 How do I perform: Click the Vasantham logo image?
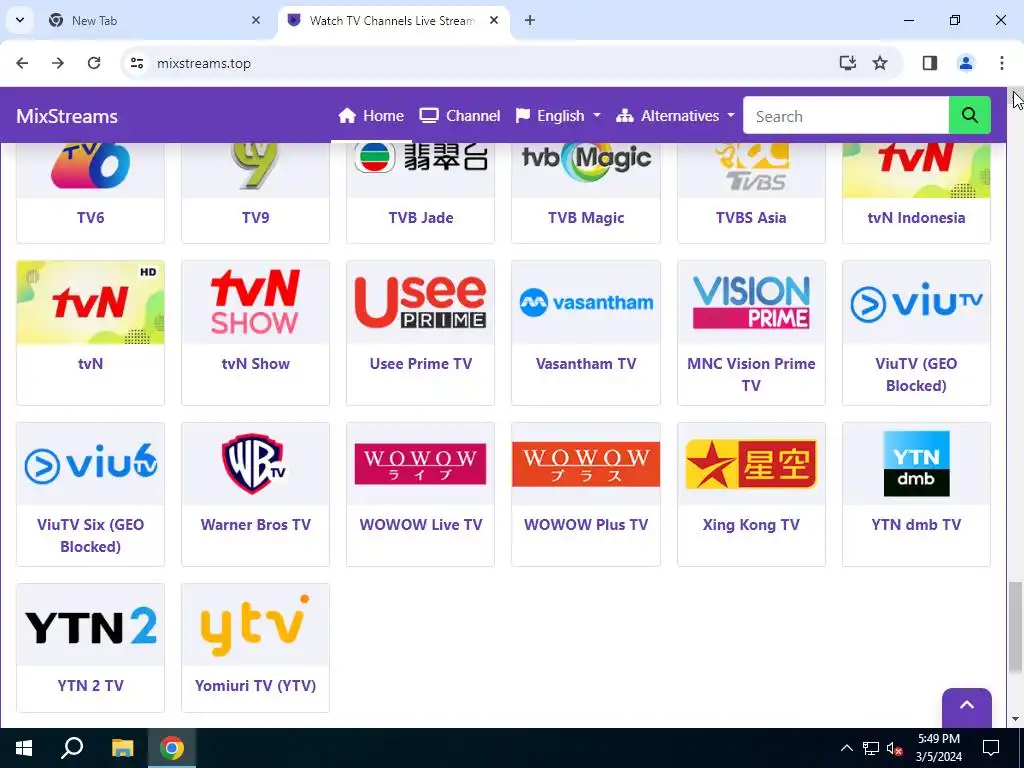tap(586, 302)
